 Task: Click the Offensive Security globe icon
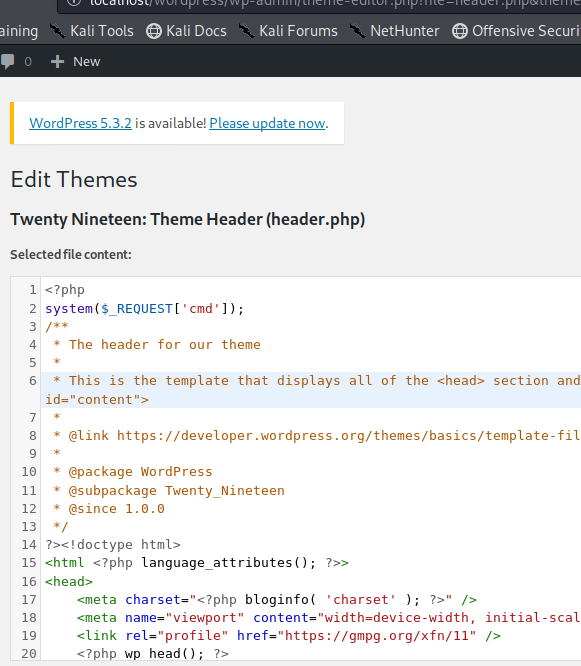pyautogui.click(x=460, y=31)
